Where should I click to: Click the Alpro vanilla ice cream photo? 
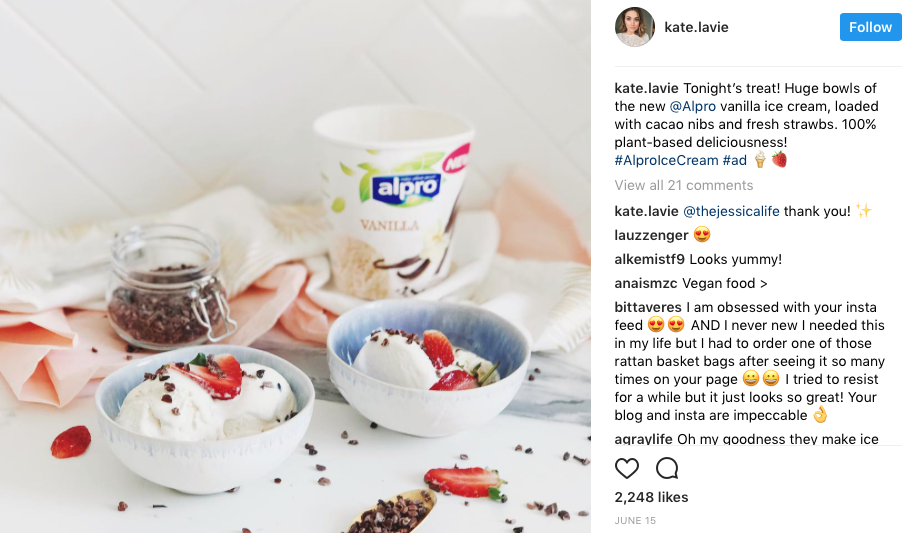[295, 266]
